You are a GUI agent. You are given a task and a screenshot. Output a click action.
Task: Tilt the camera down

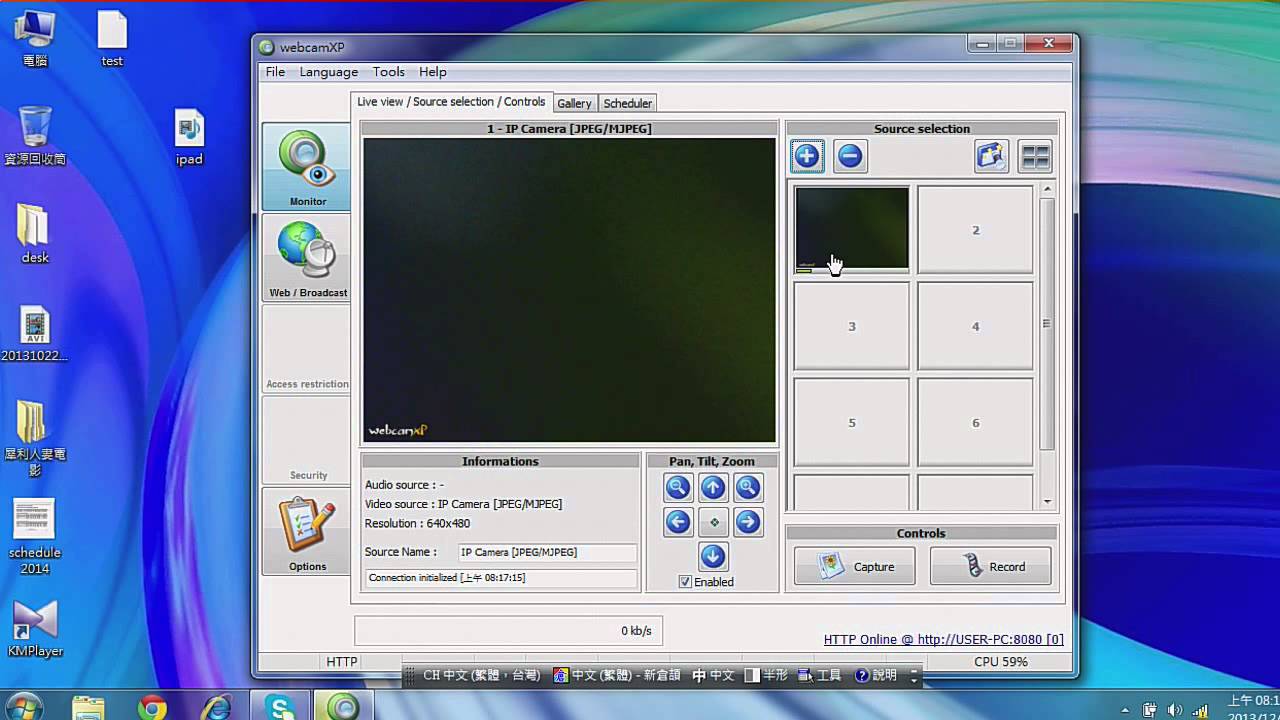tap(713, 556)
